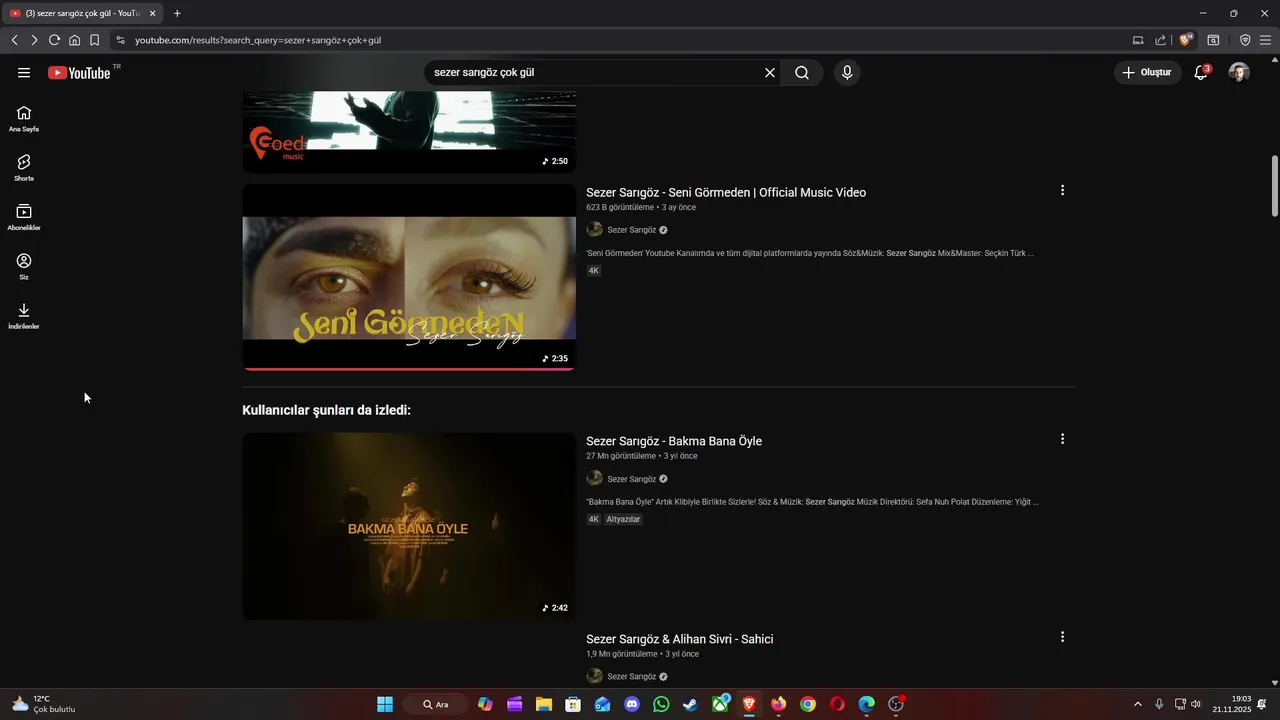The width and height of the screenshot is (1280, 720).
Task: Open the taskbar clock showing 19:03
Action: click(1232, 704)
